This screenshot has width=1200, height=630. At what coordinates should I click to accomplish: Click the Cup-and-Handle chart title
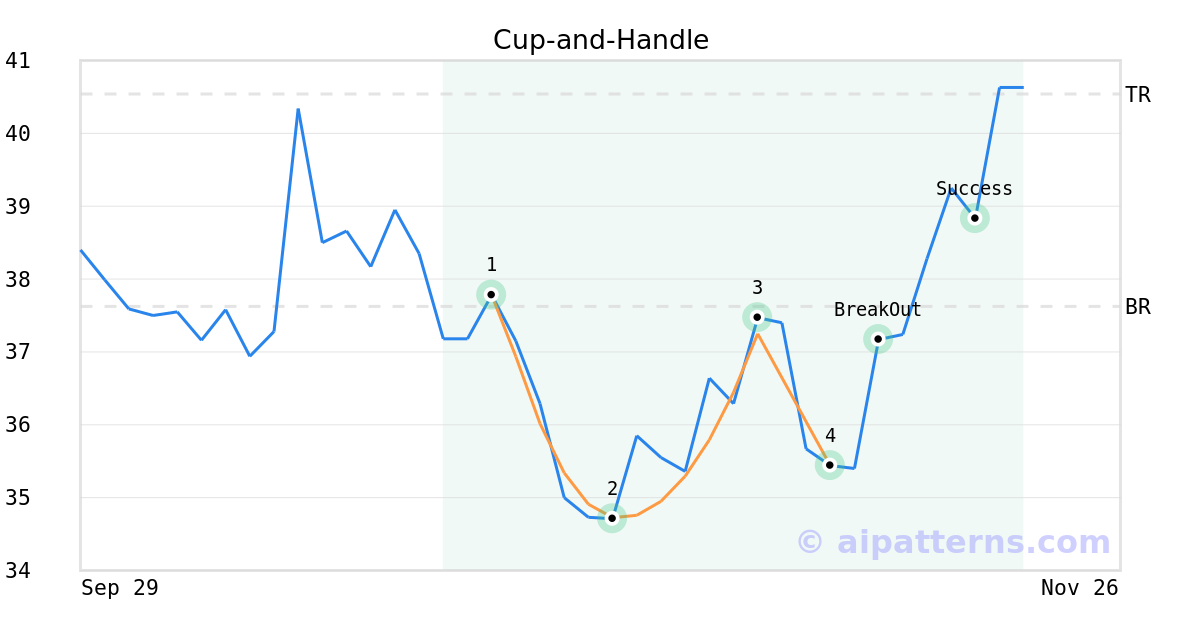point(601,40)
